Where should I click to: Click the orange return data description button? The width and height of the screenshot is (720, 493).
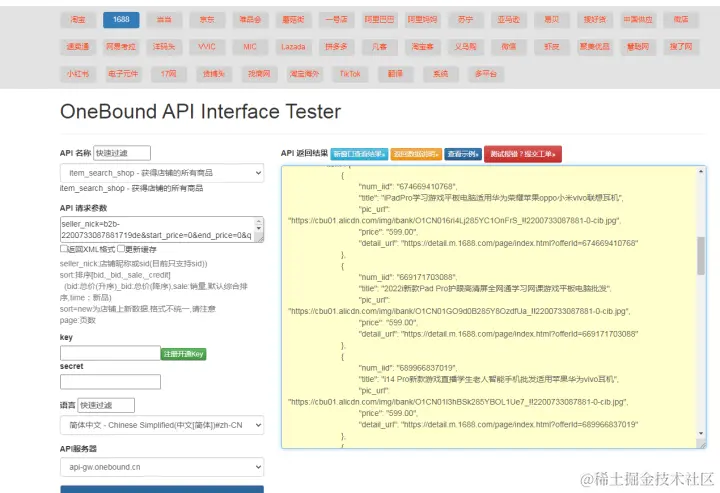416,154
